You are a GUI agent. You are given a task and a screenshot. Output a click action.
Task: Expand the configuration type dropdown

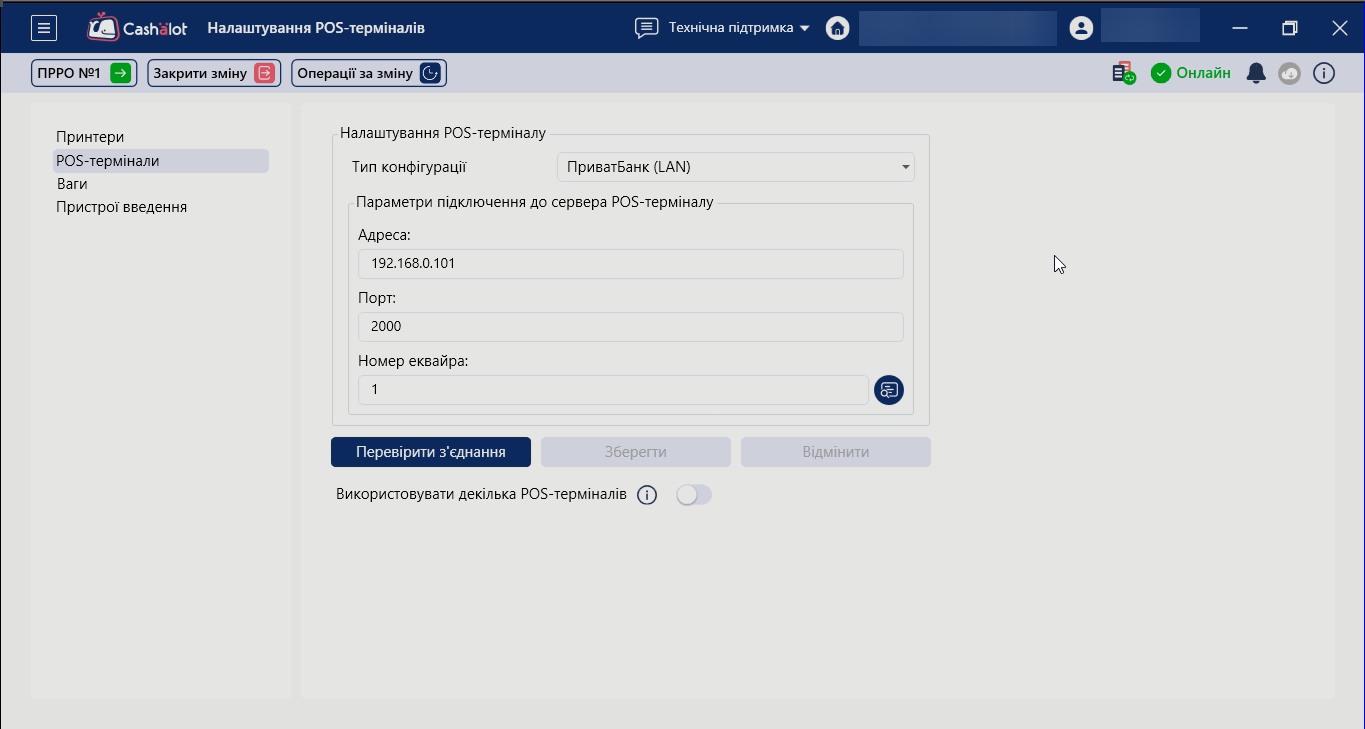pyautogui.click(x=735, y=167)
